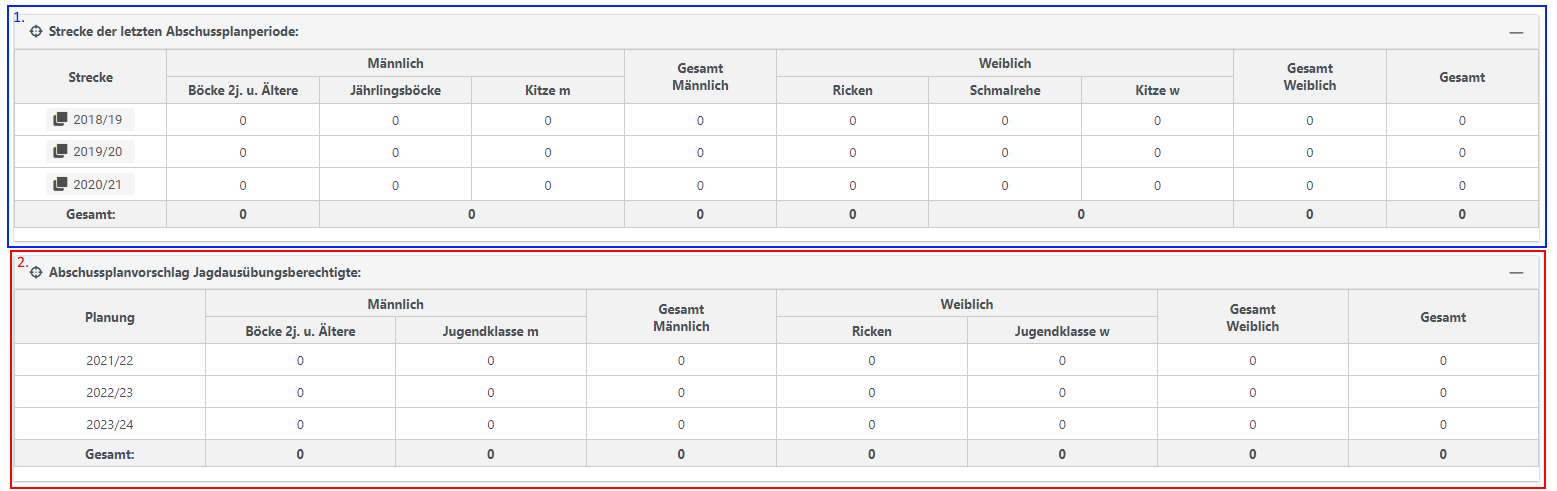
Task: Click the 'Jugendklasse m' column header
Action: [490, 331]
